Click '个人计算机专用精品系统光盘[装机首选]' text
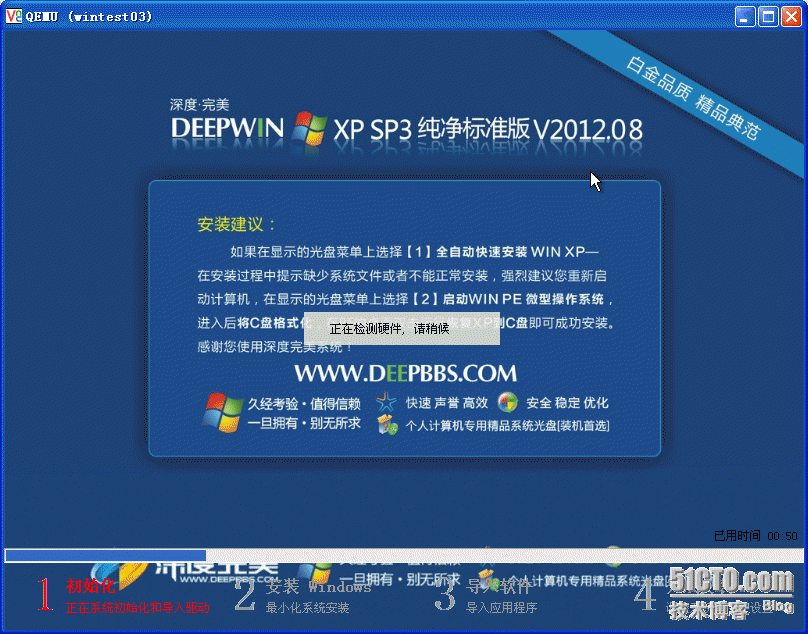This screenshot has width=808, height=634. pos(508,426)
